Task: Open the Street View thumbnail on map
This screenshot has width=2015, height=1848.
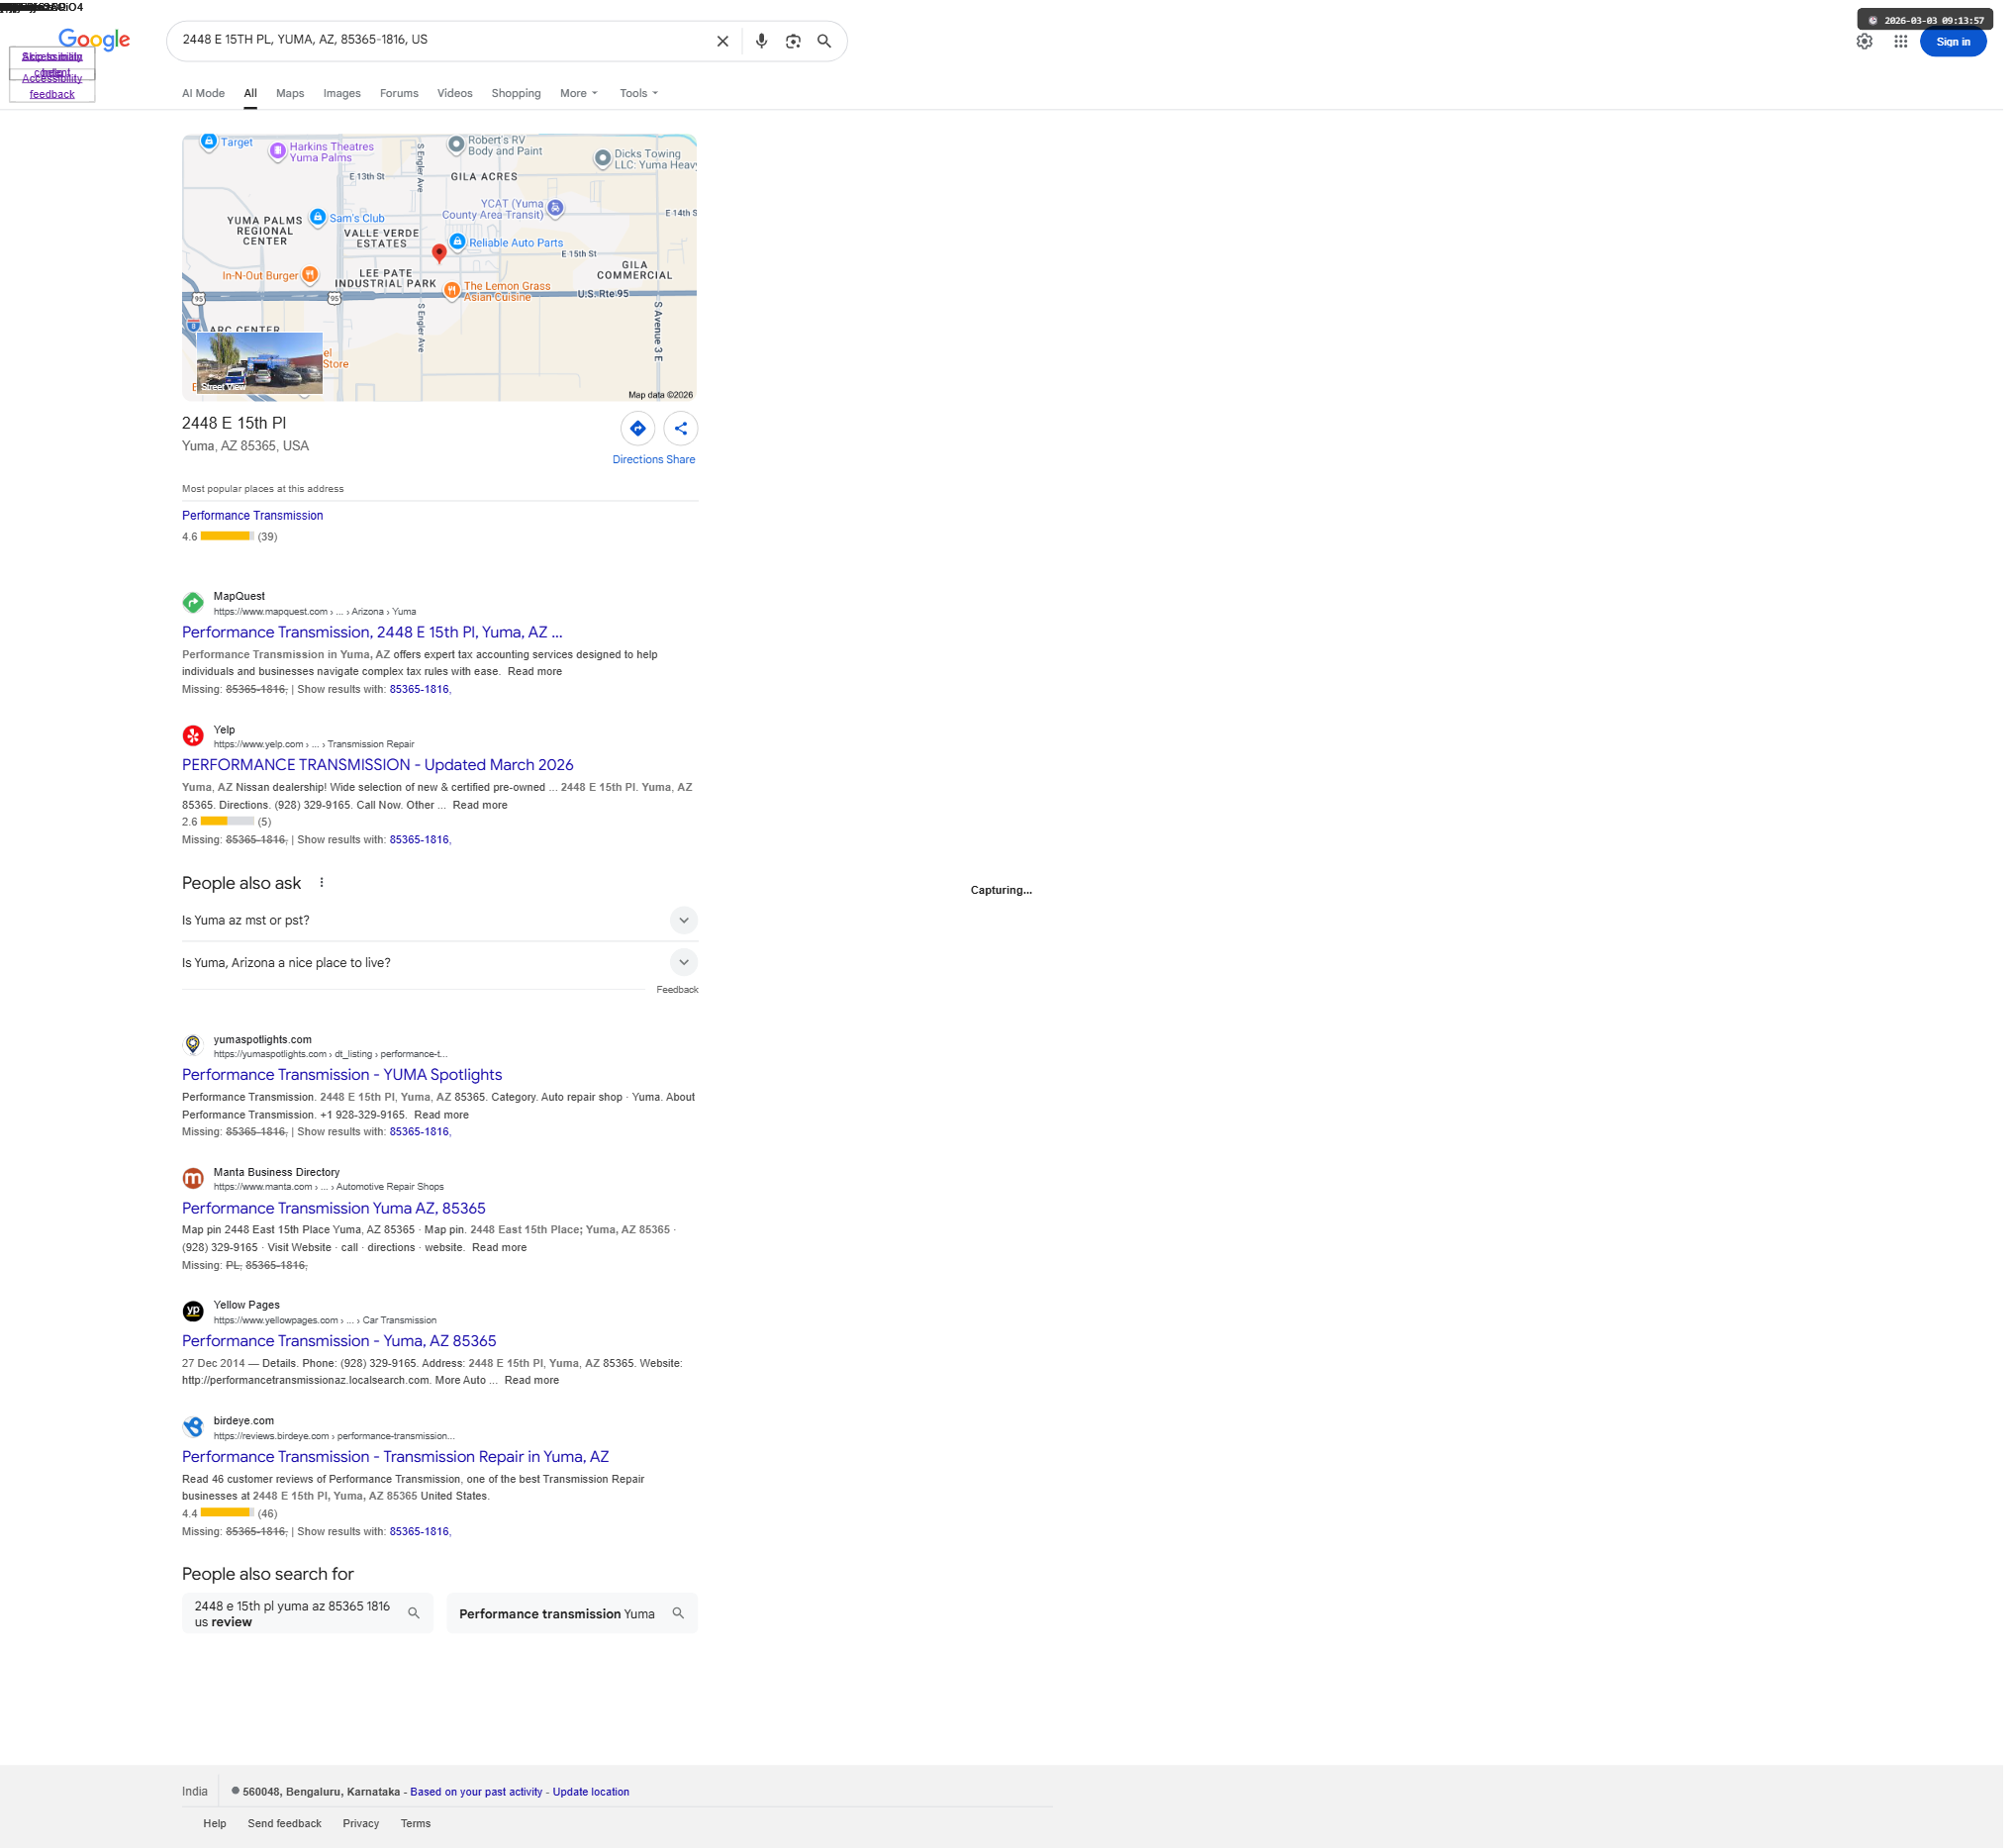Action: (261, 365)
